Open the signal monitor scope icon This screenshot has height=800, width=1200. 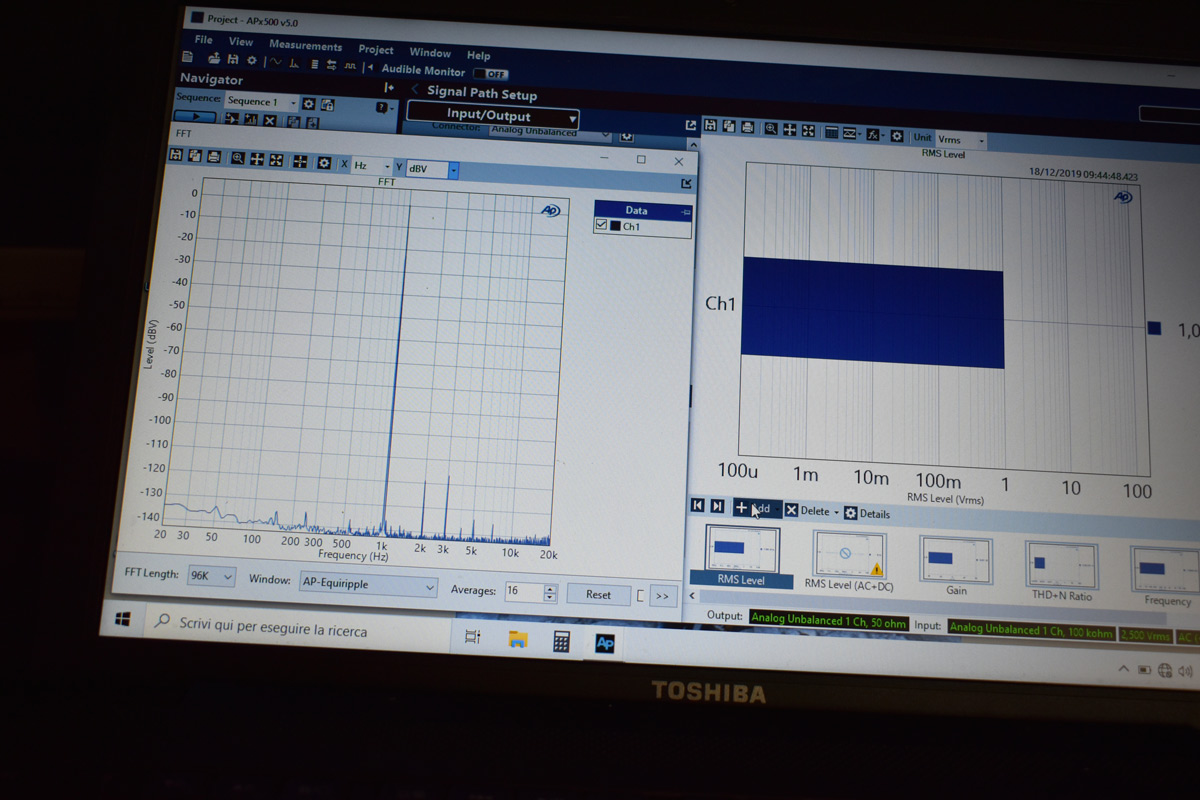pyautogui.click(x=275, y=62)
